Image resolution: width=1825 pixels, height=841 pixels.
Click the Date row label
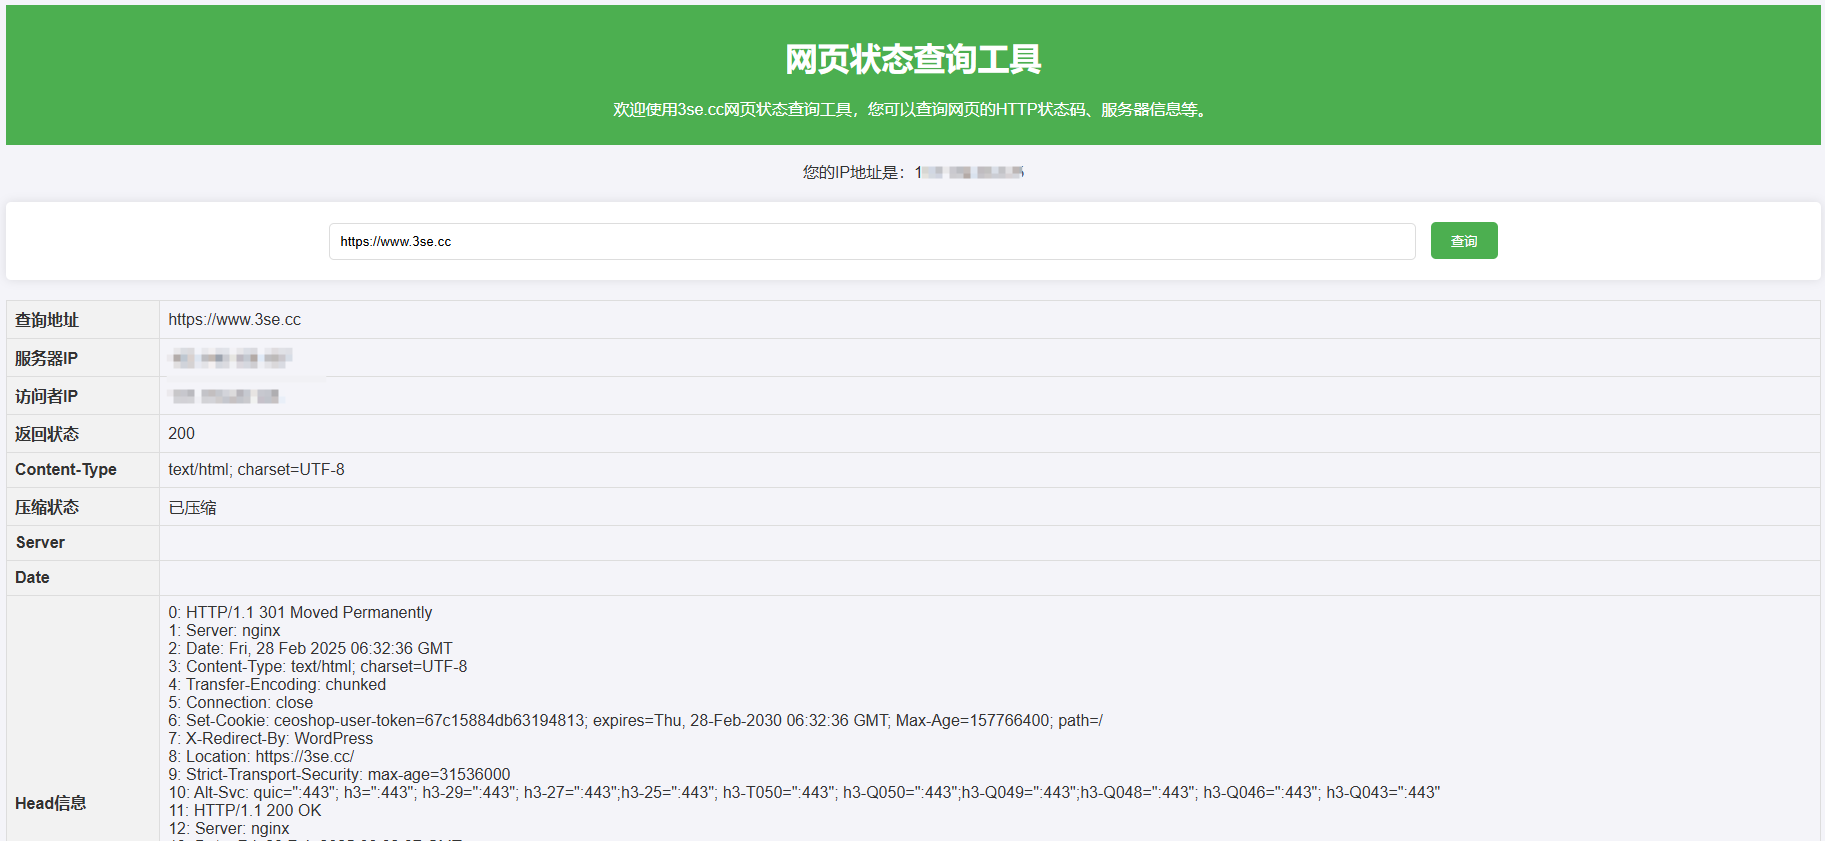[32, 578]
